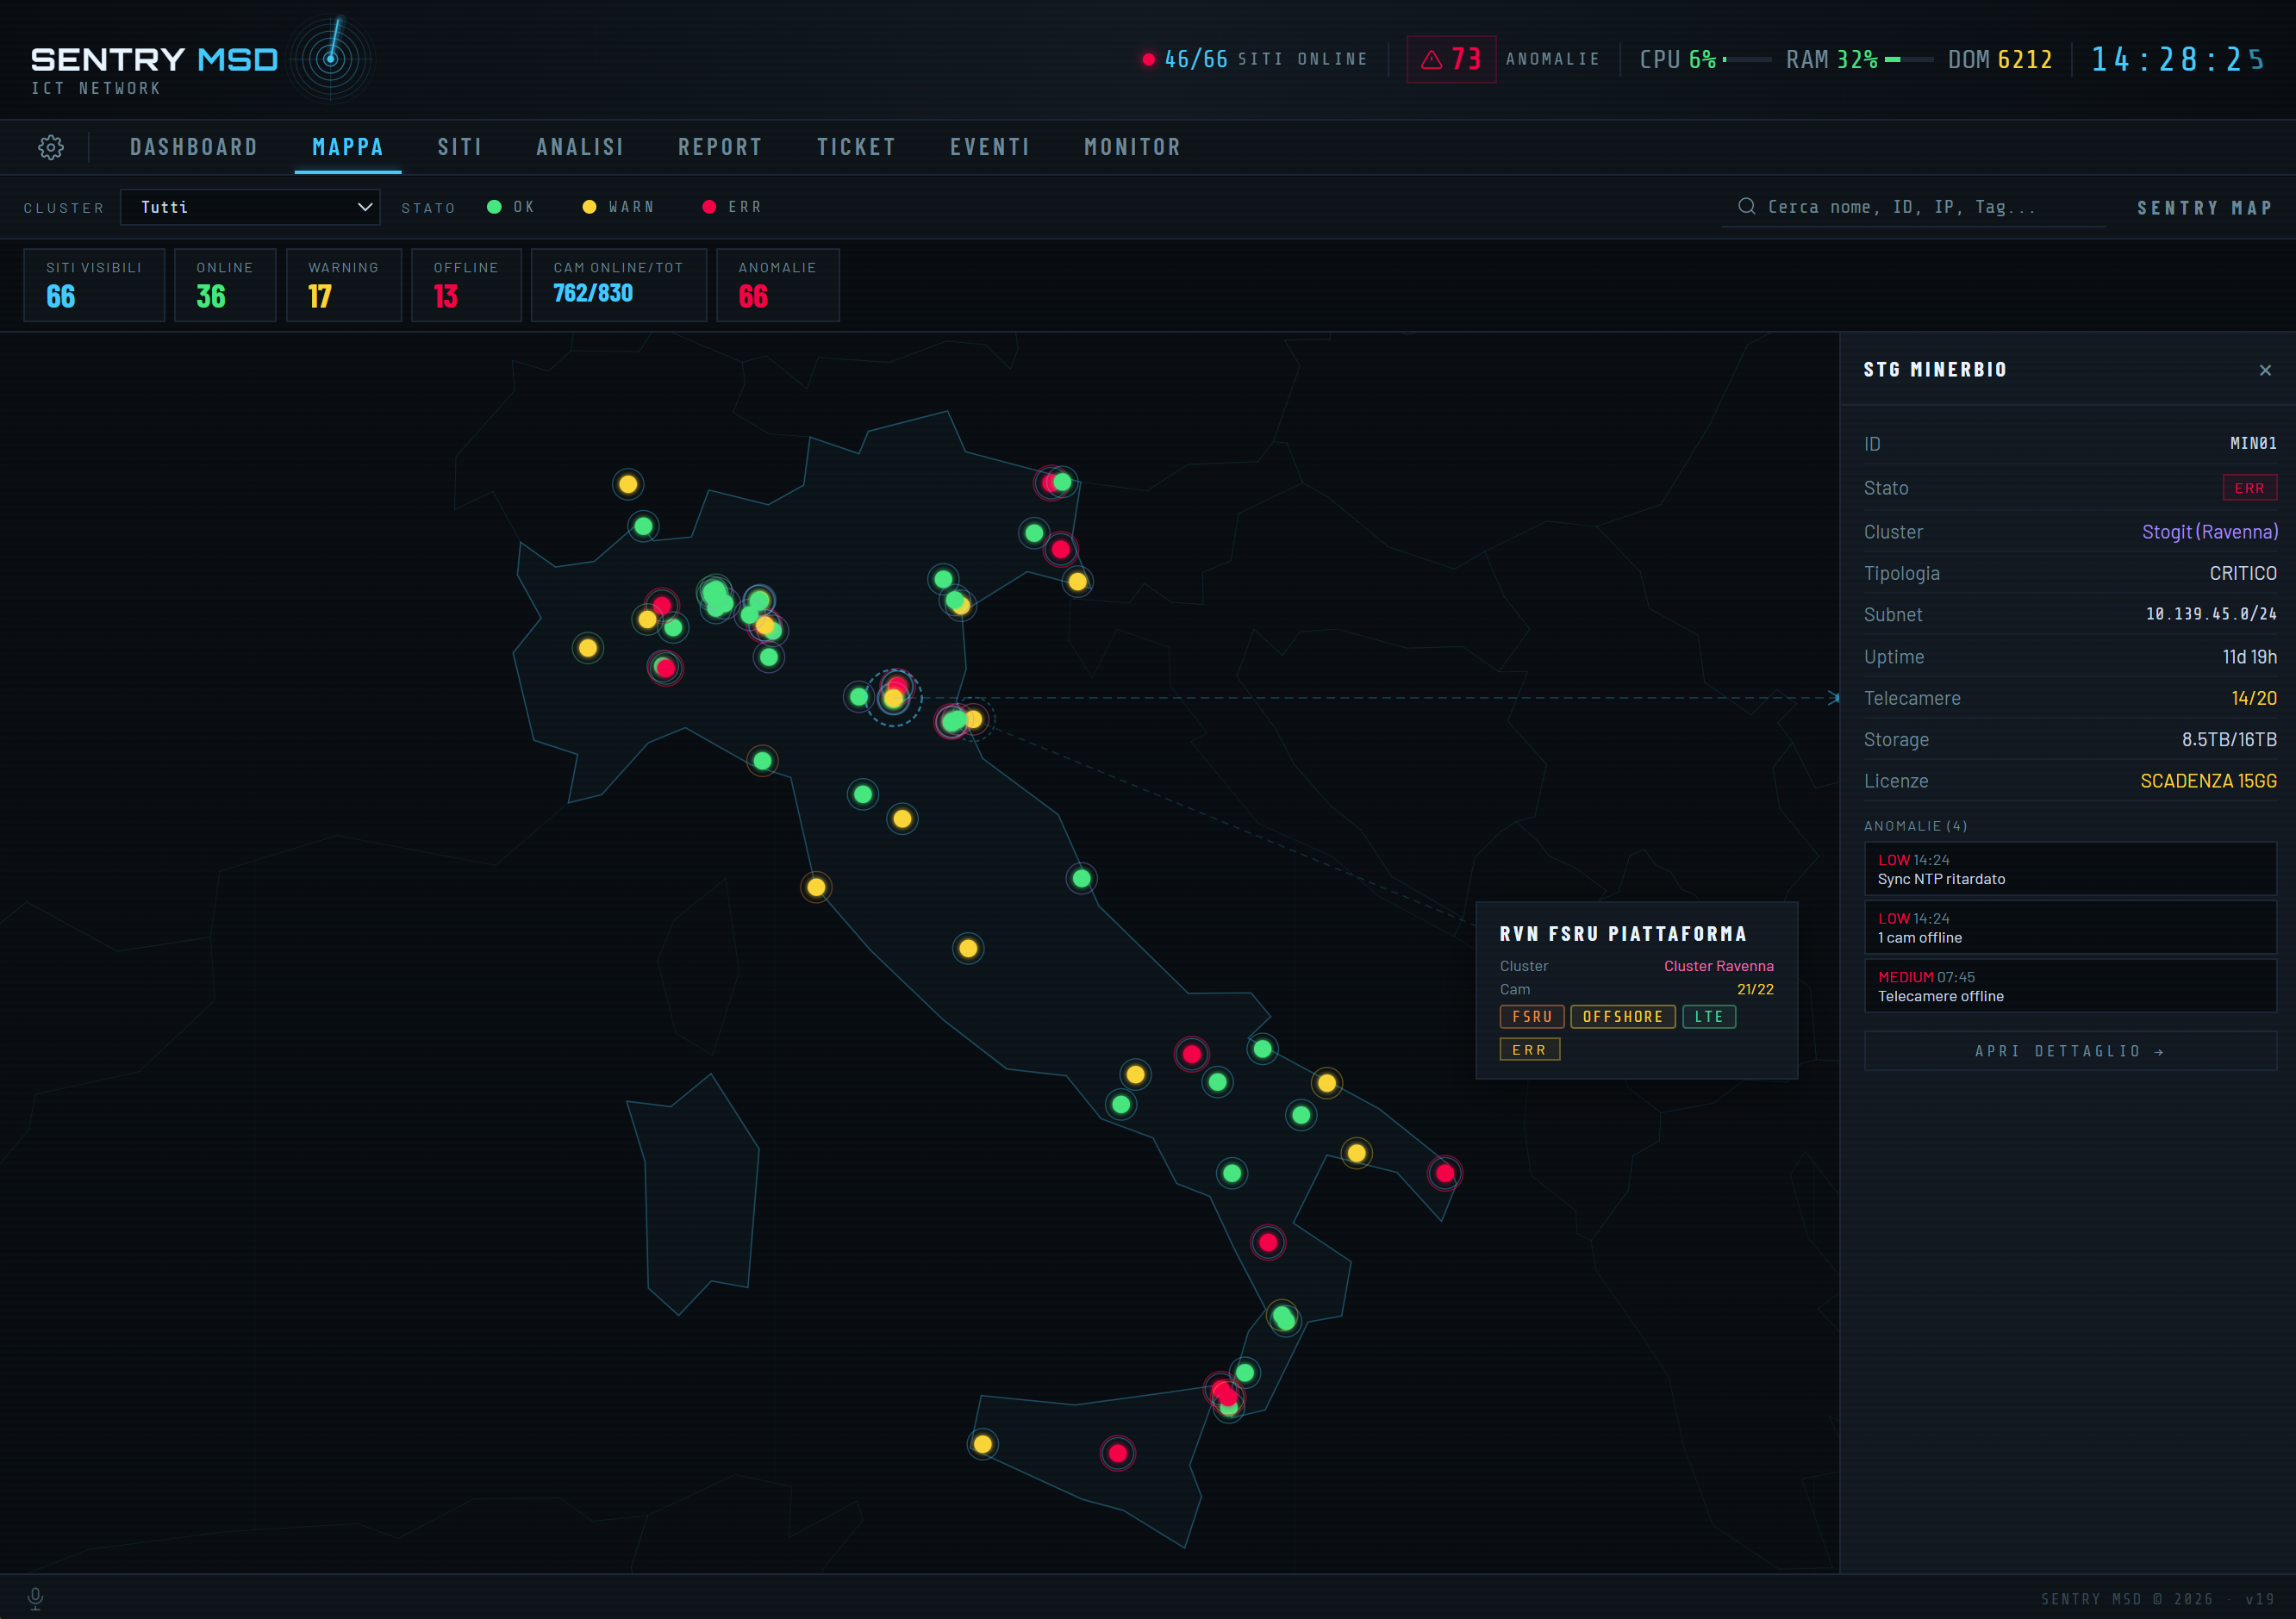The width and height of the screenshot is (2296, 1619).
Task: Open the Cluster dropdown set to Tutti
Action: point(250,207)
